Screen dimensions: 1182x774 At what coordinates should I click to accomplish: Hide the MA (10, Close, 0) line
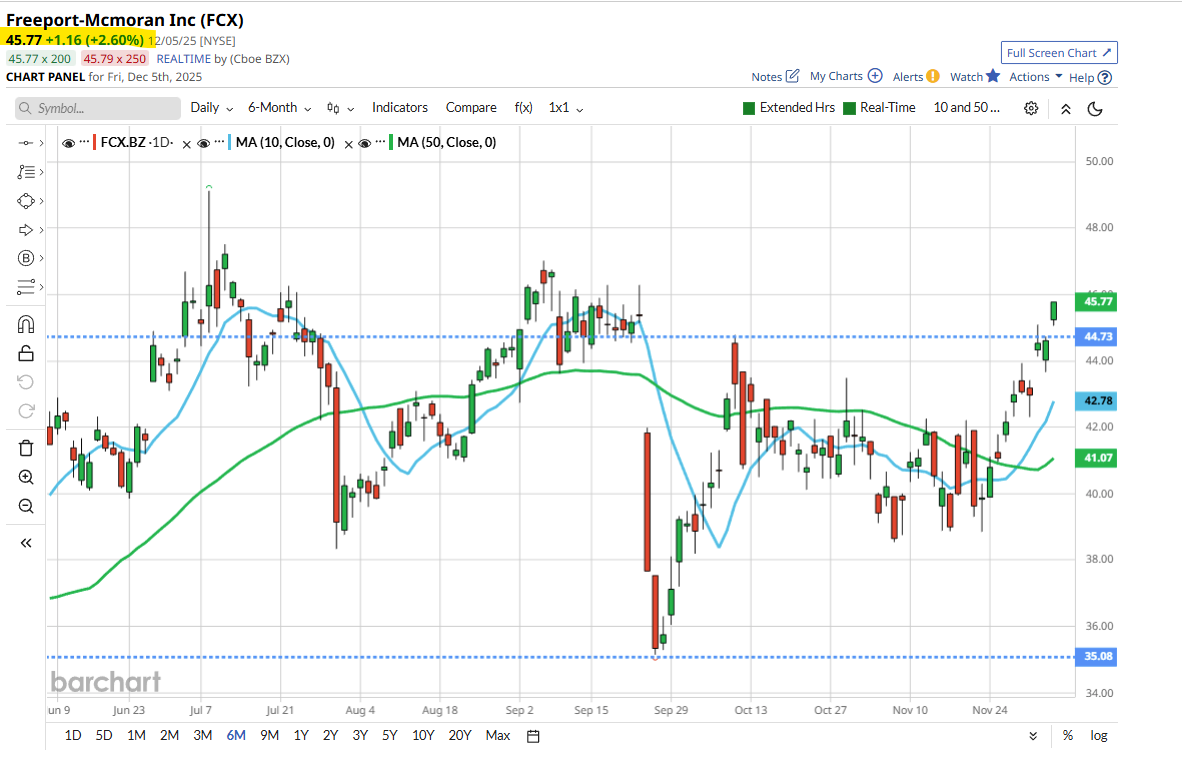[x=203, y=143]
